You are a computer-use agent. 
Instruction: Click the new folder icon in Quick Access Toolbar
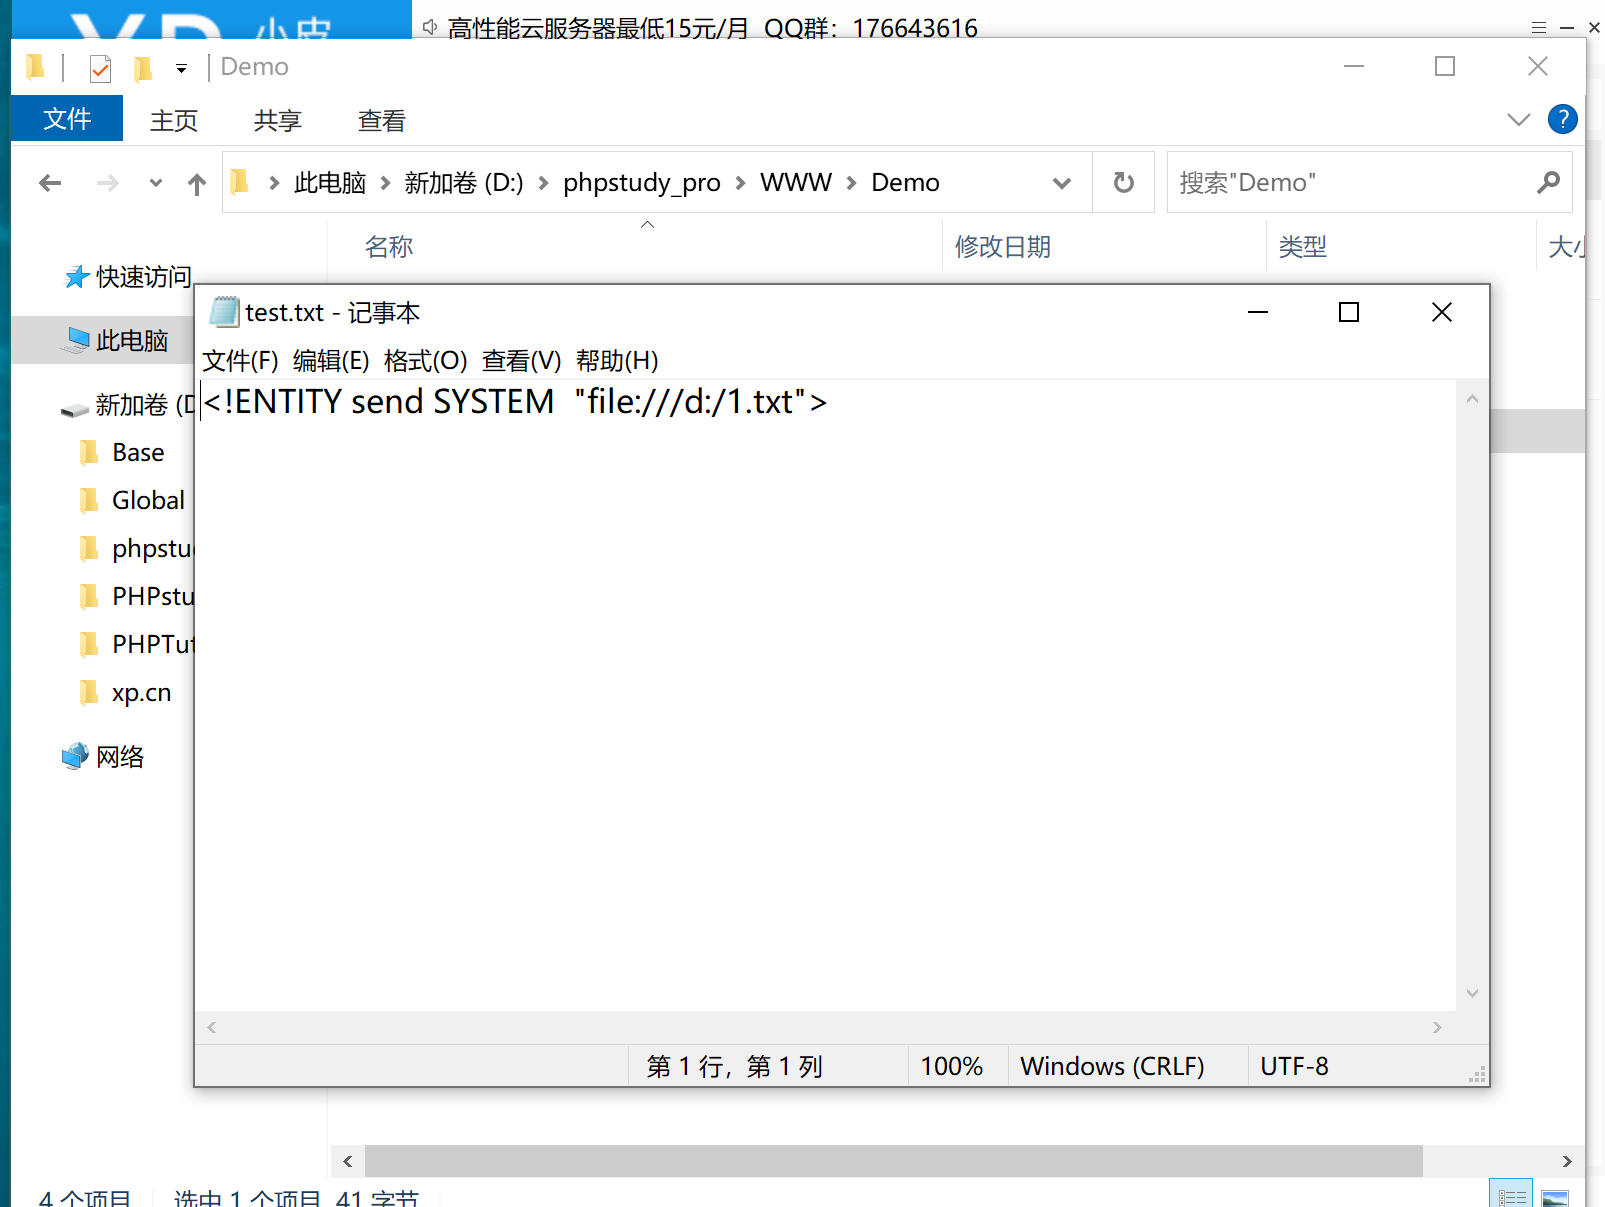pos(142,67)
